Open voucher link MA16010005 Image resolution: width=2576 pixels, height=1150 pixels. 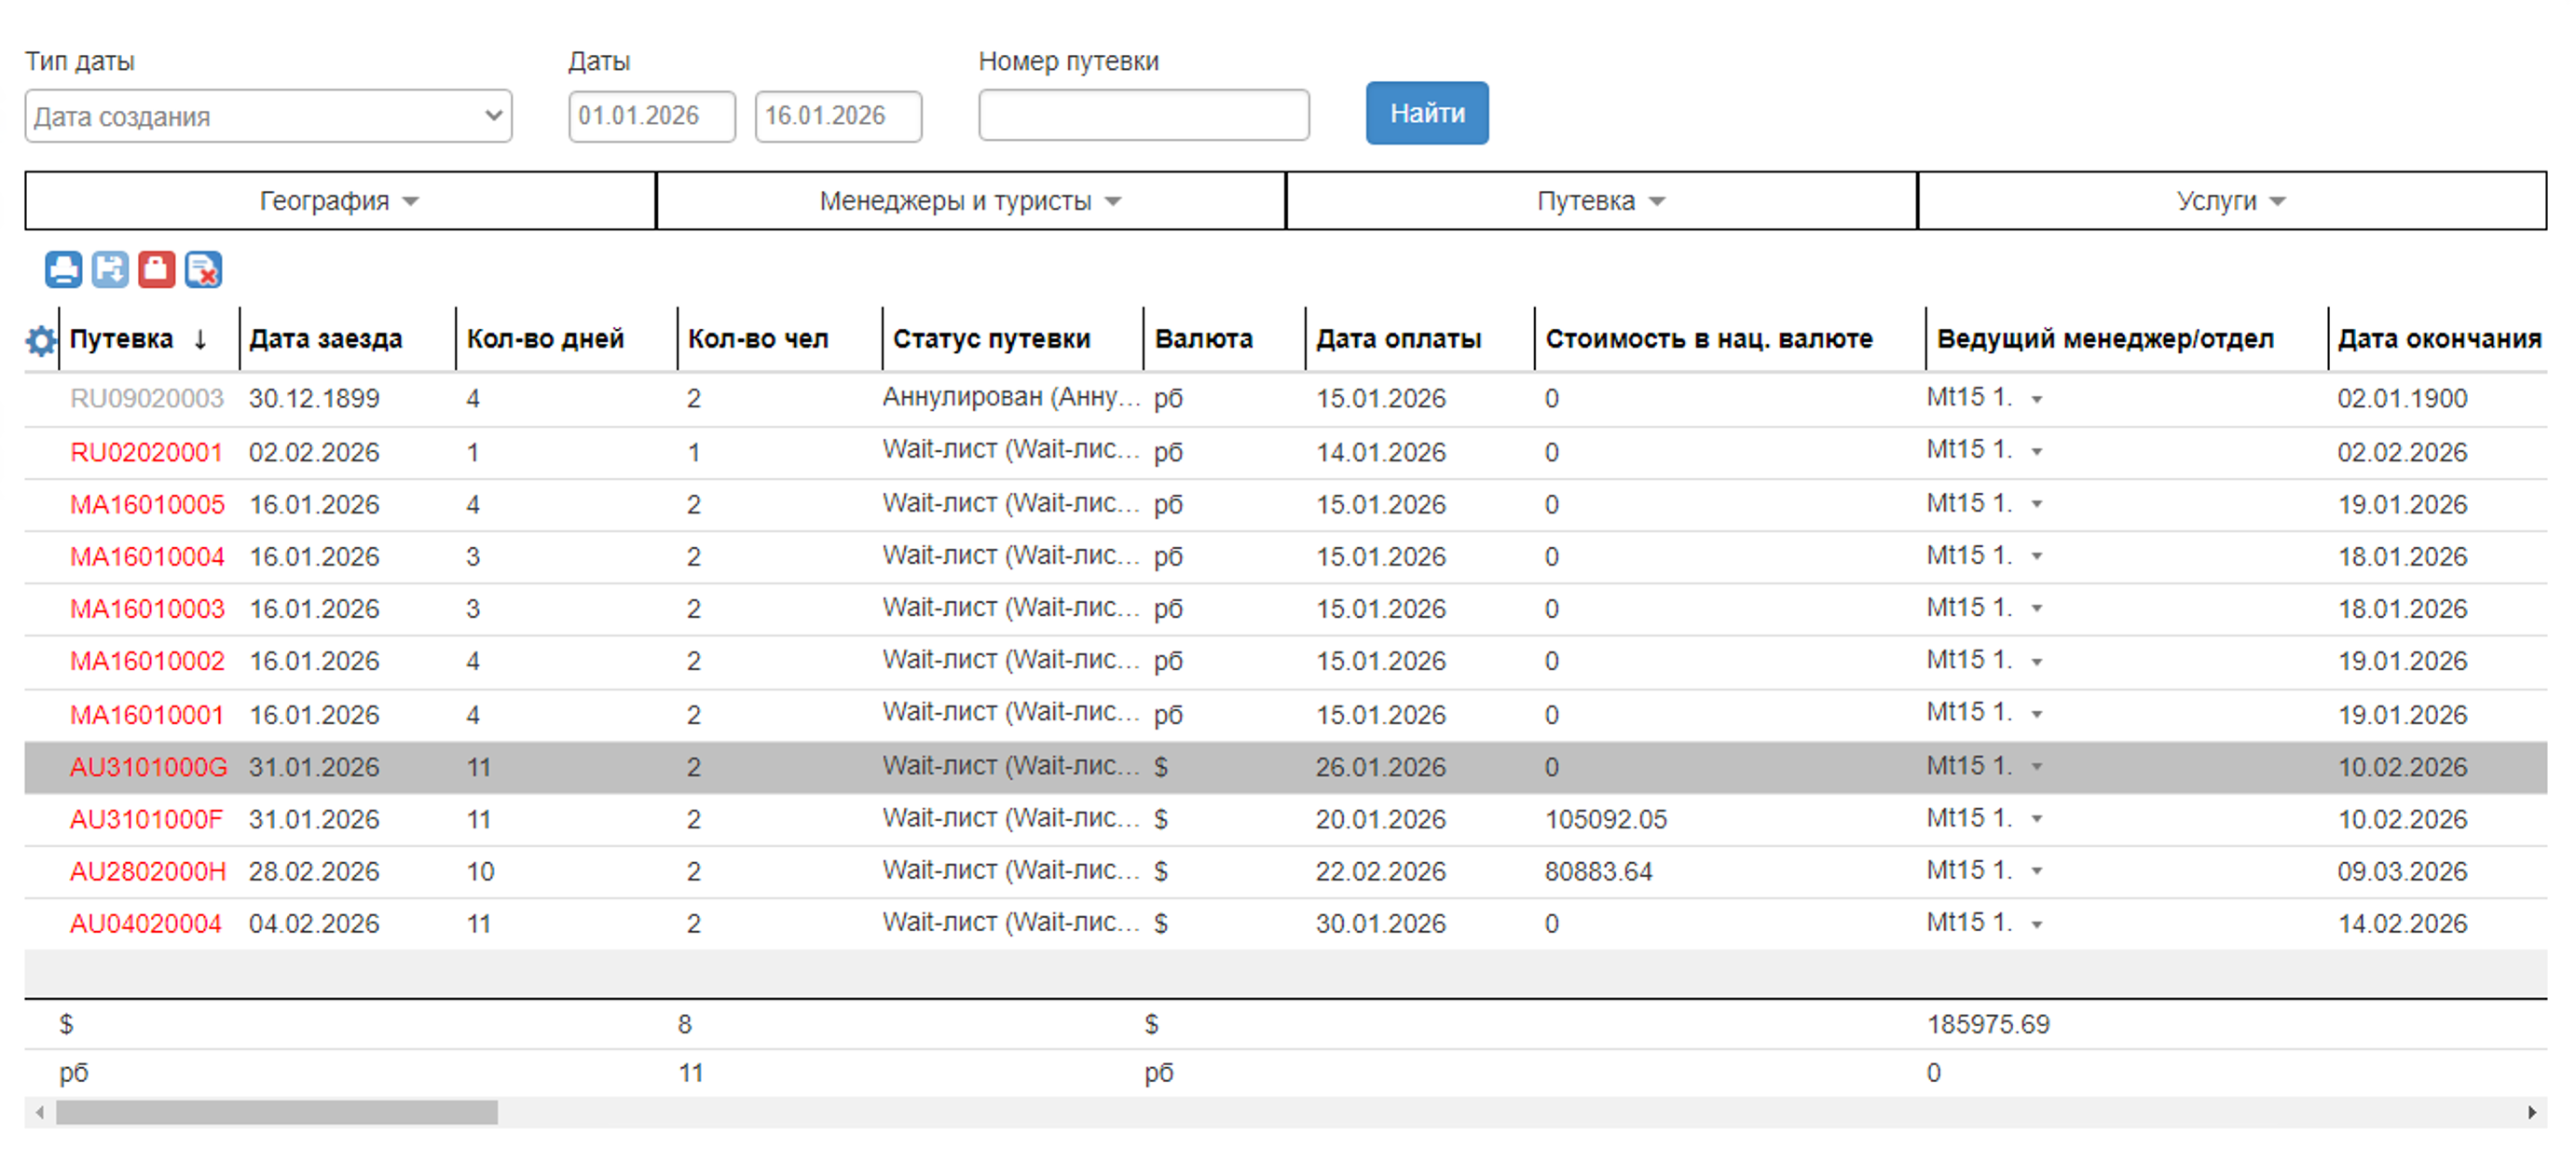pyautogui.click(x=147, y=504)
